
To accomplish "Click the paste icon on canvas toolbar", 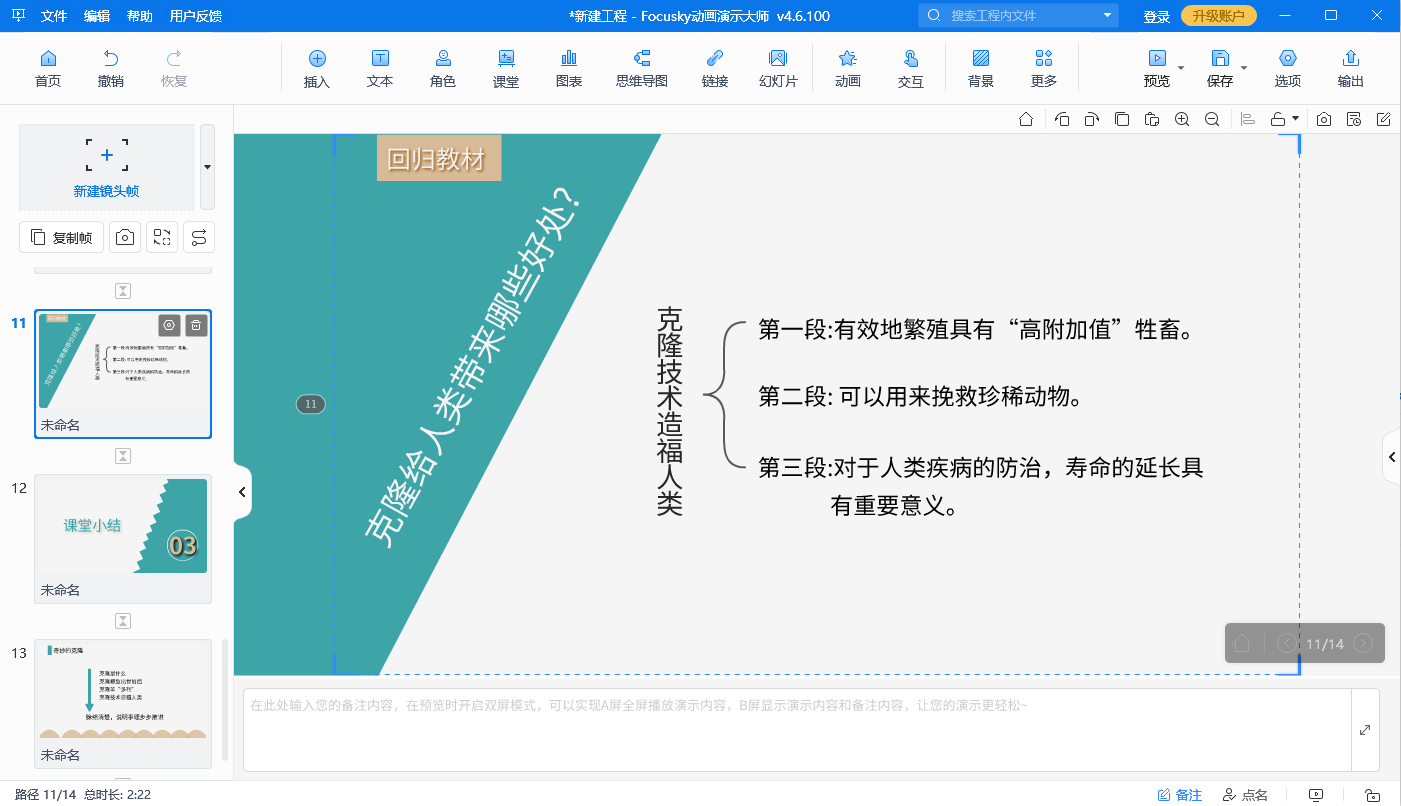I will point(1152,119).
